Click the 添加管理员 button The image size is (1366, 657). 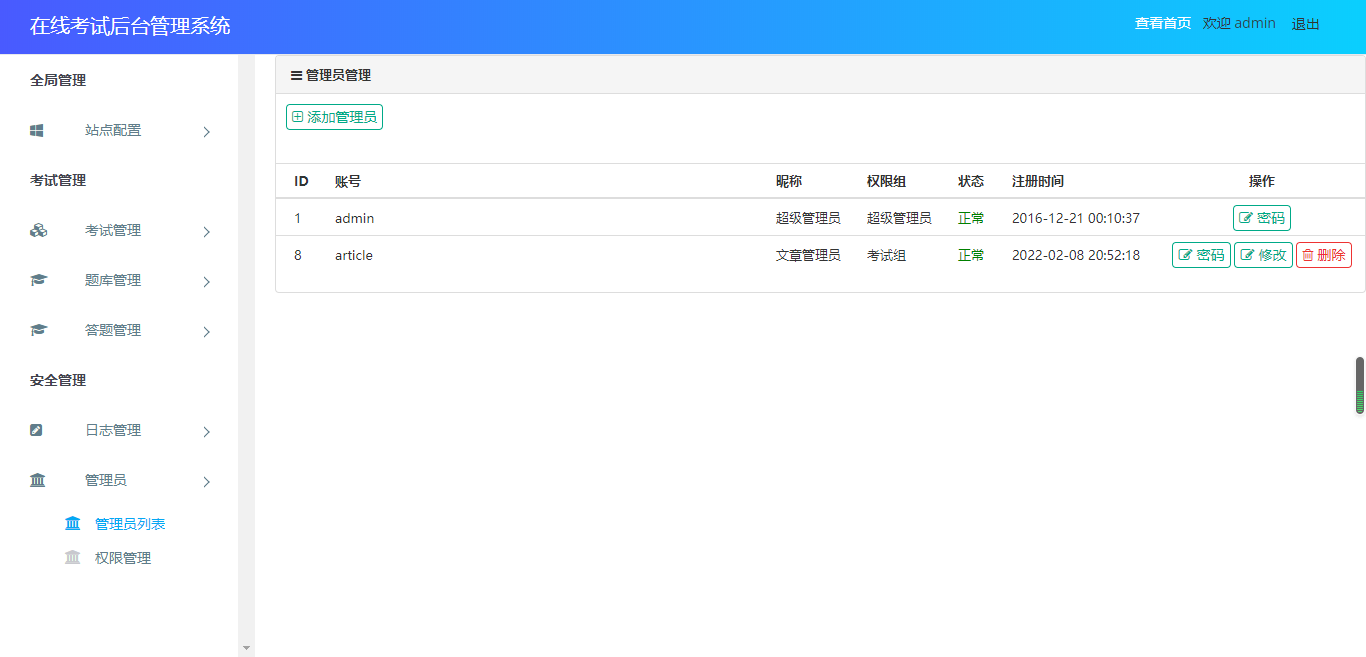[x=334, y=117]
